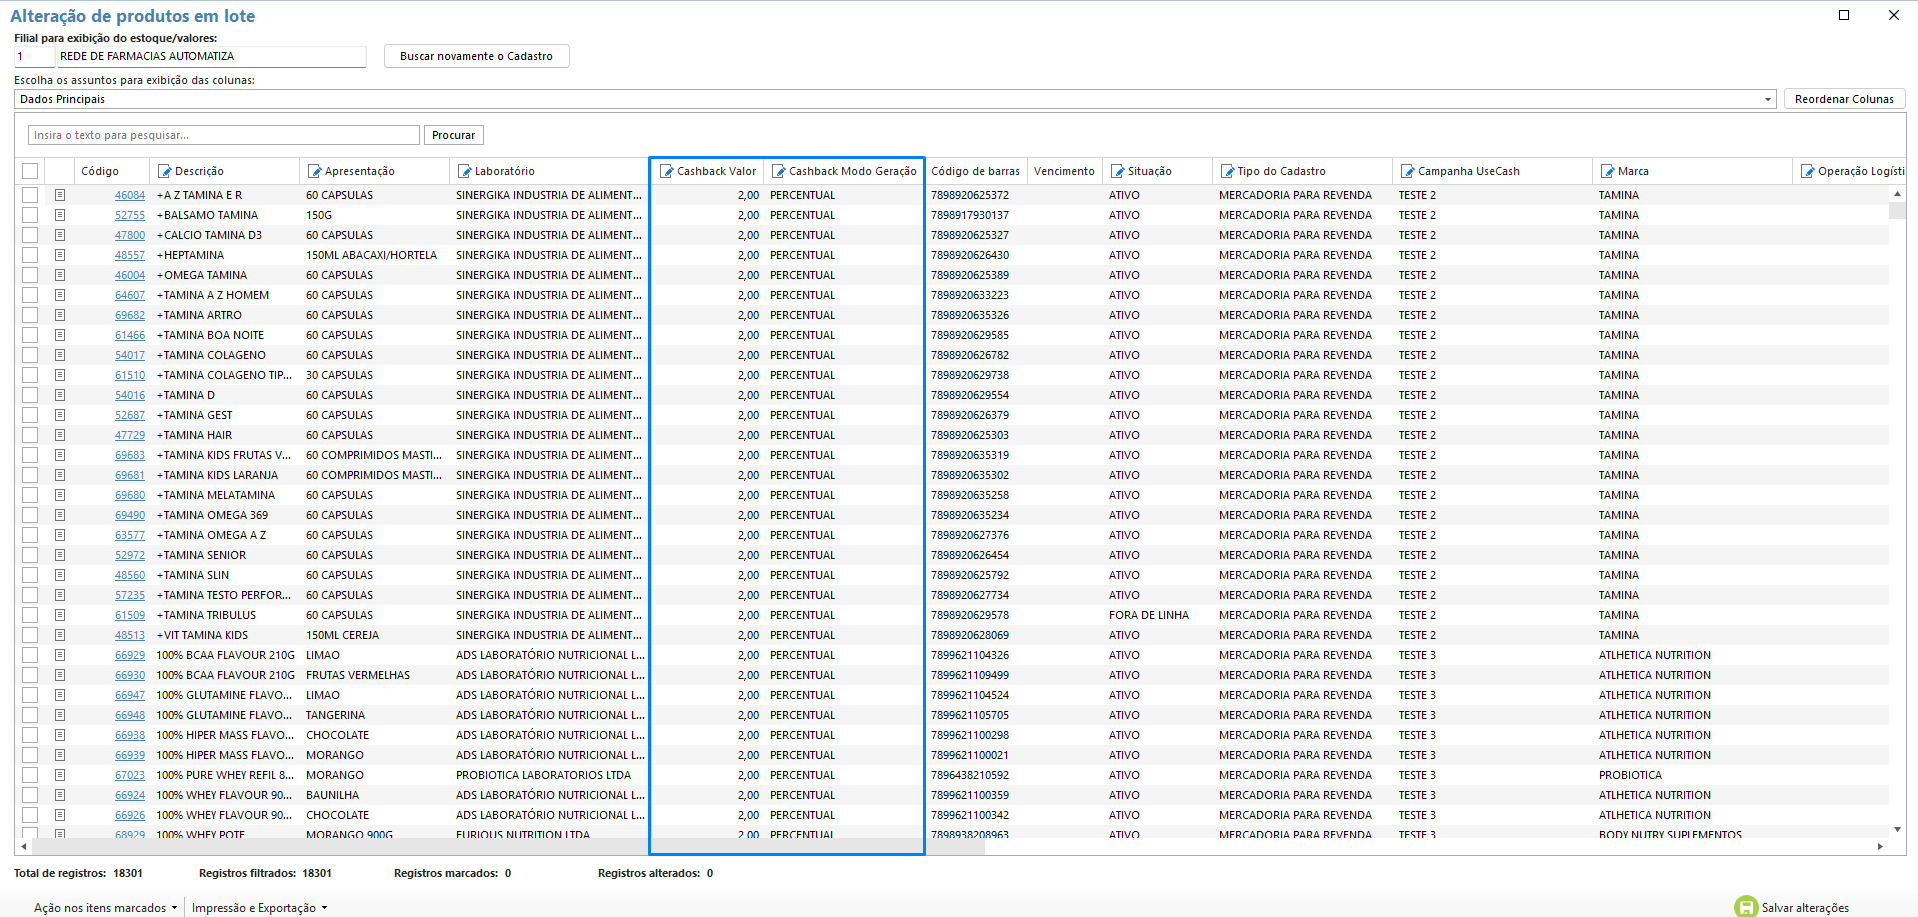This screenshot has width=1918, height=917.
Task: Click the vertical scrollbar down arrow
Action: coord(1897,830)
